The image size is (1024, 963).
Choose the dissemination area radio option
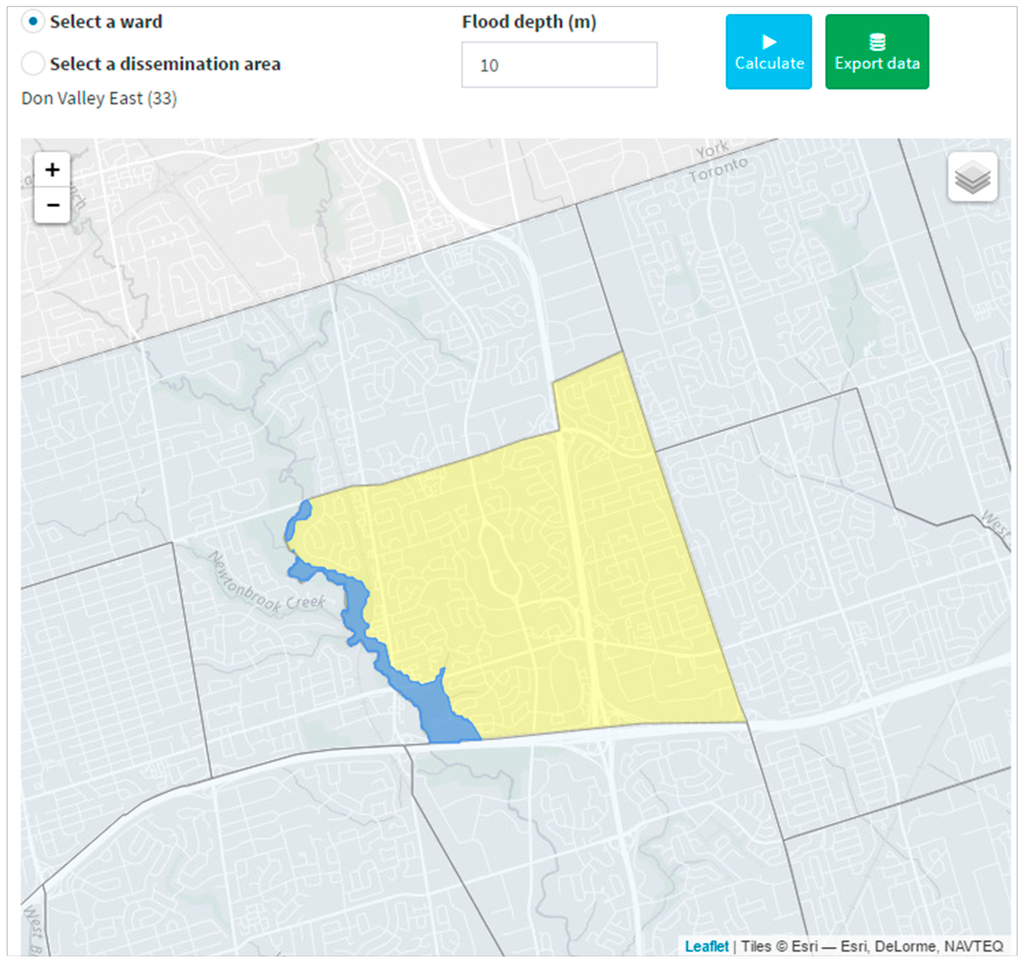click(x=33, y=64)
